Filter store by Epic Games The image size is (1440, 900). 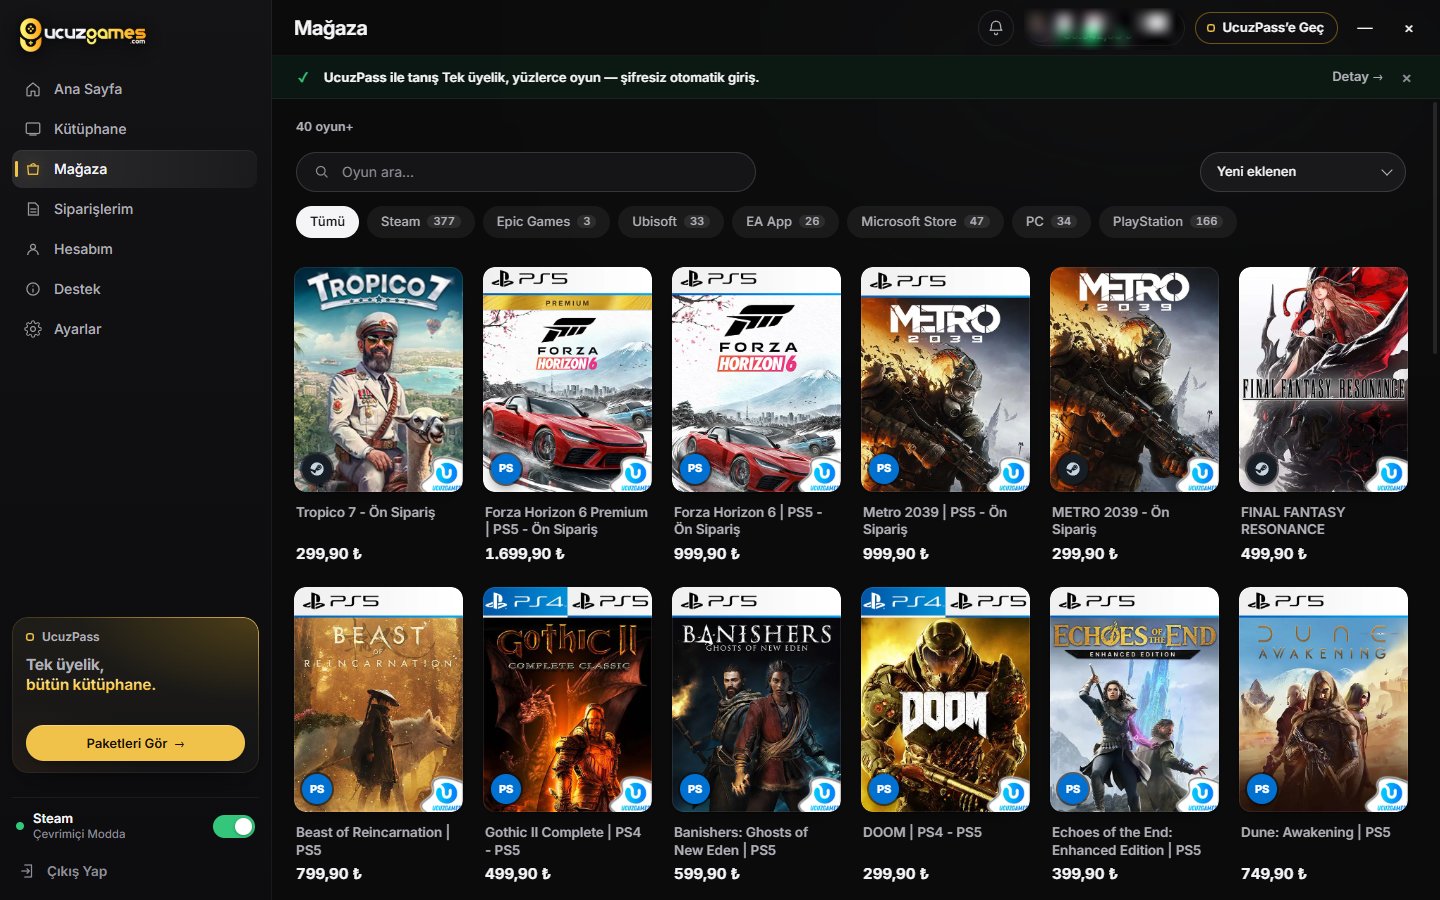tap(545, 222)
